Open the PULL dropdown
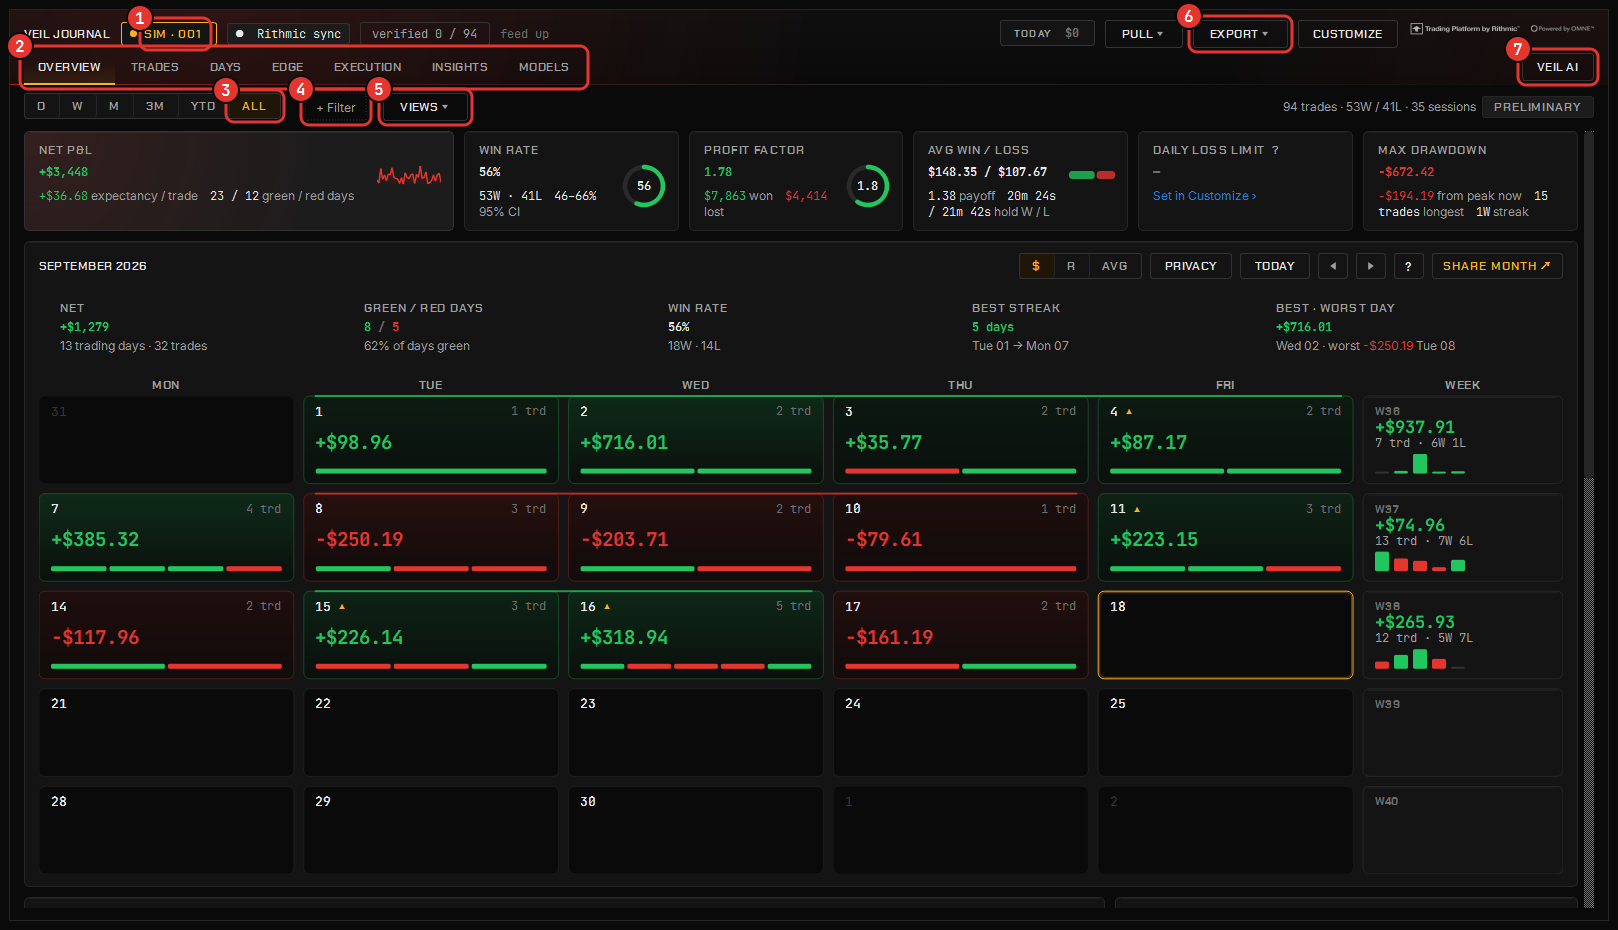 (x=1142, y=34)
